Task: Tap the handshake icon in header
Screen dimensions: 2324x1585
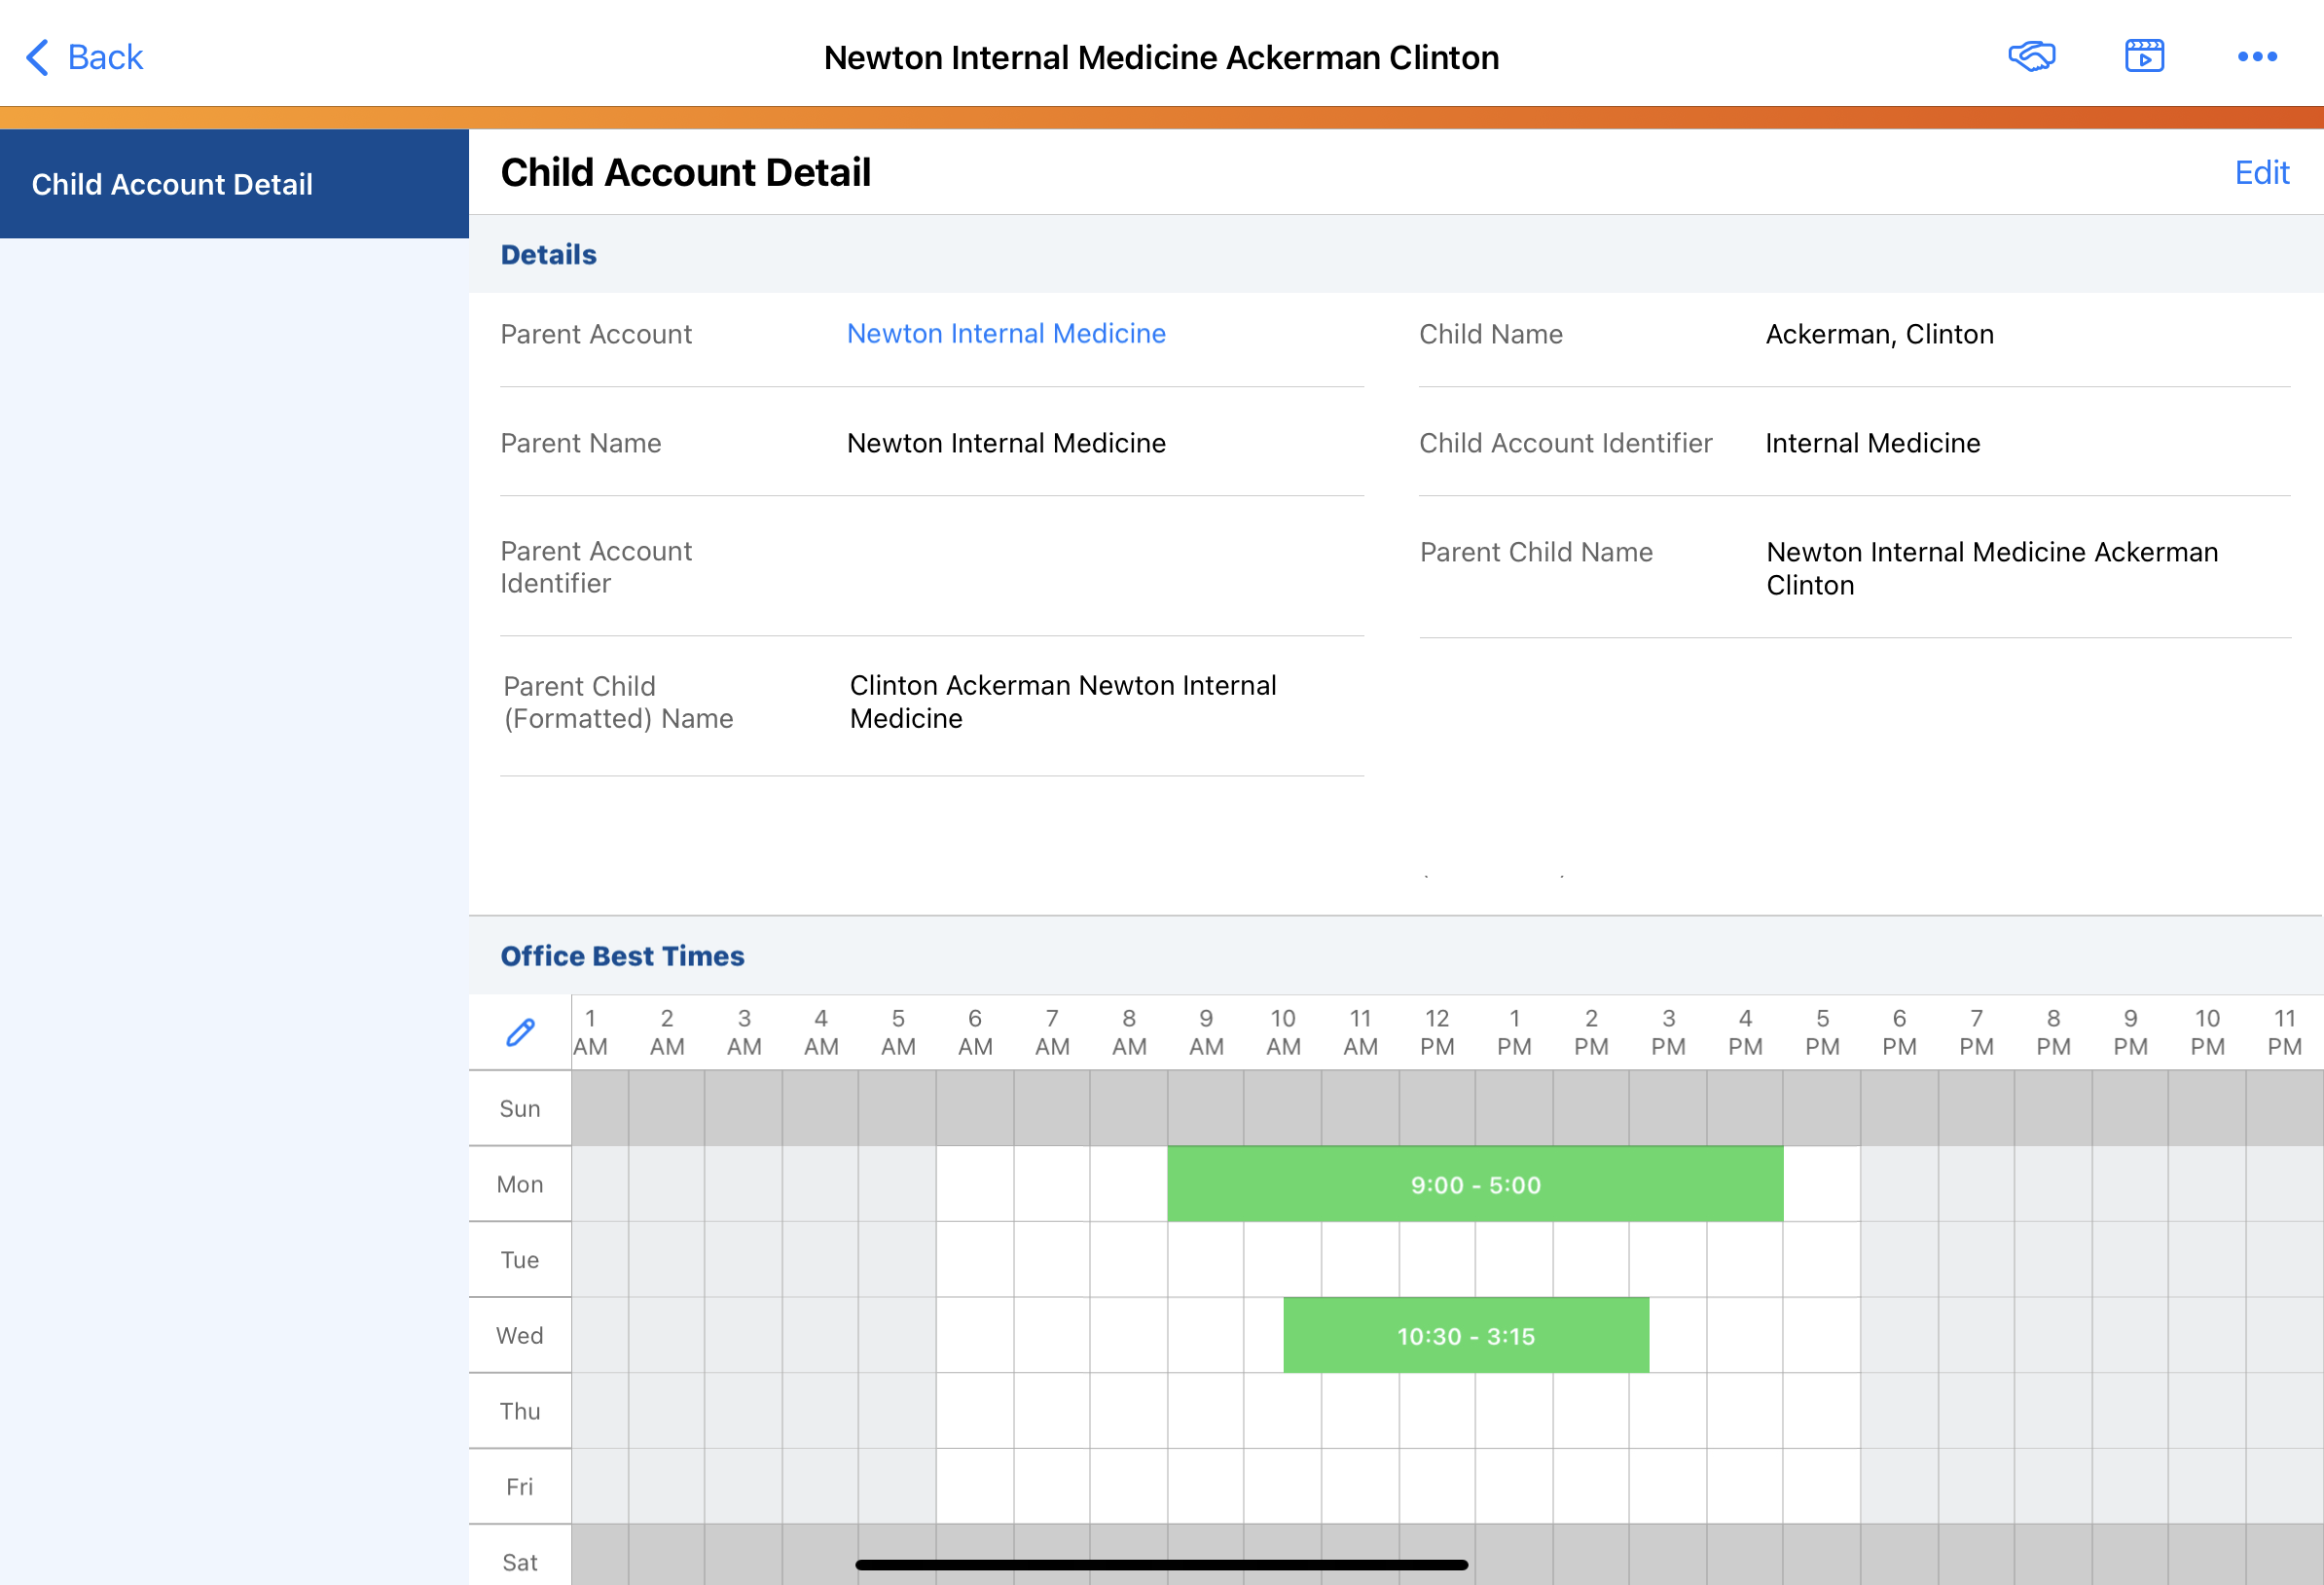Action: (2031, 57)
